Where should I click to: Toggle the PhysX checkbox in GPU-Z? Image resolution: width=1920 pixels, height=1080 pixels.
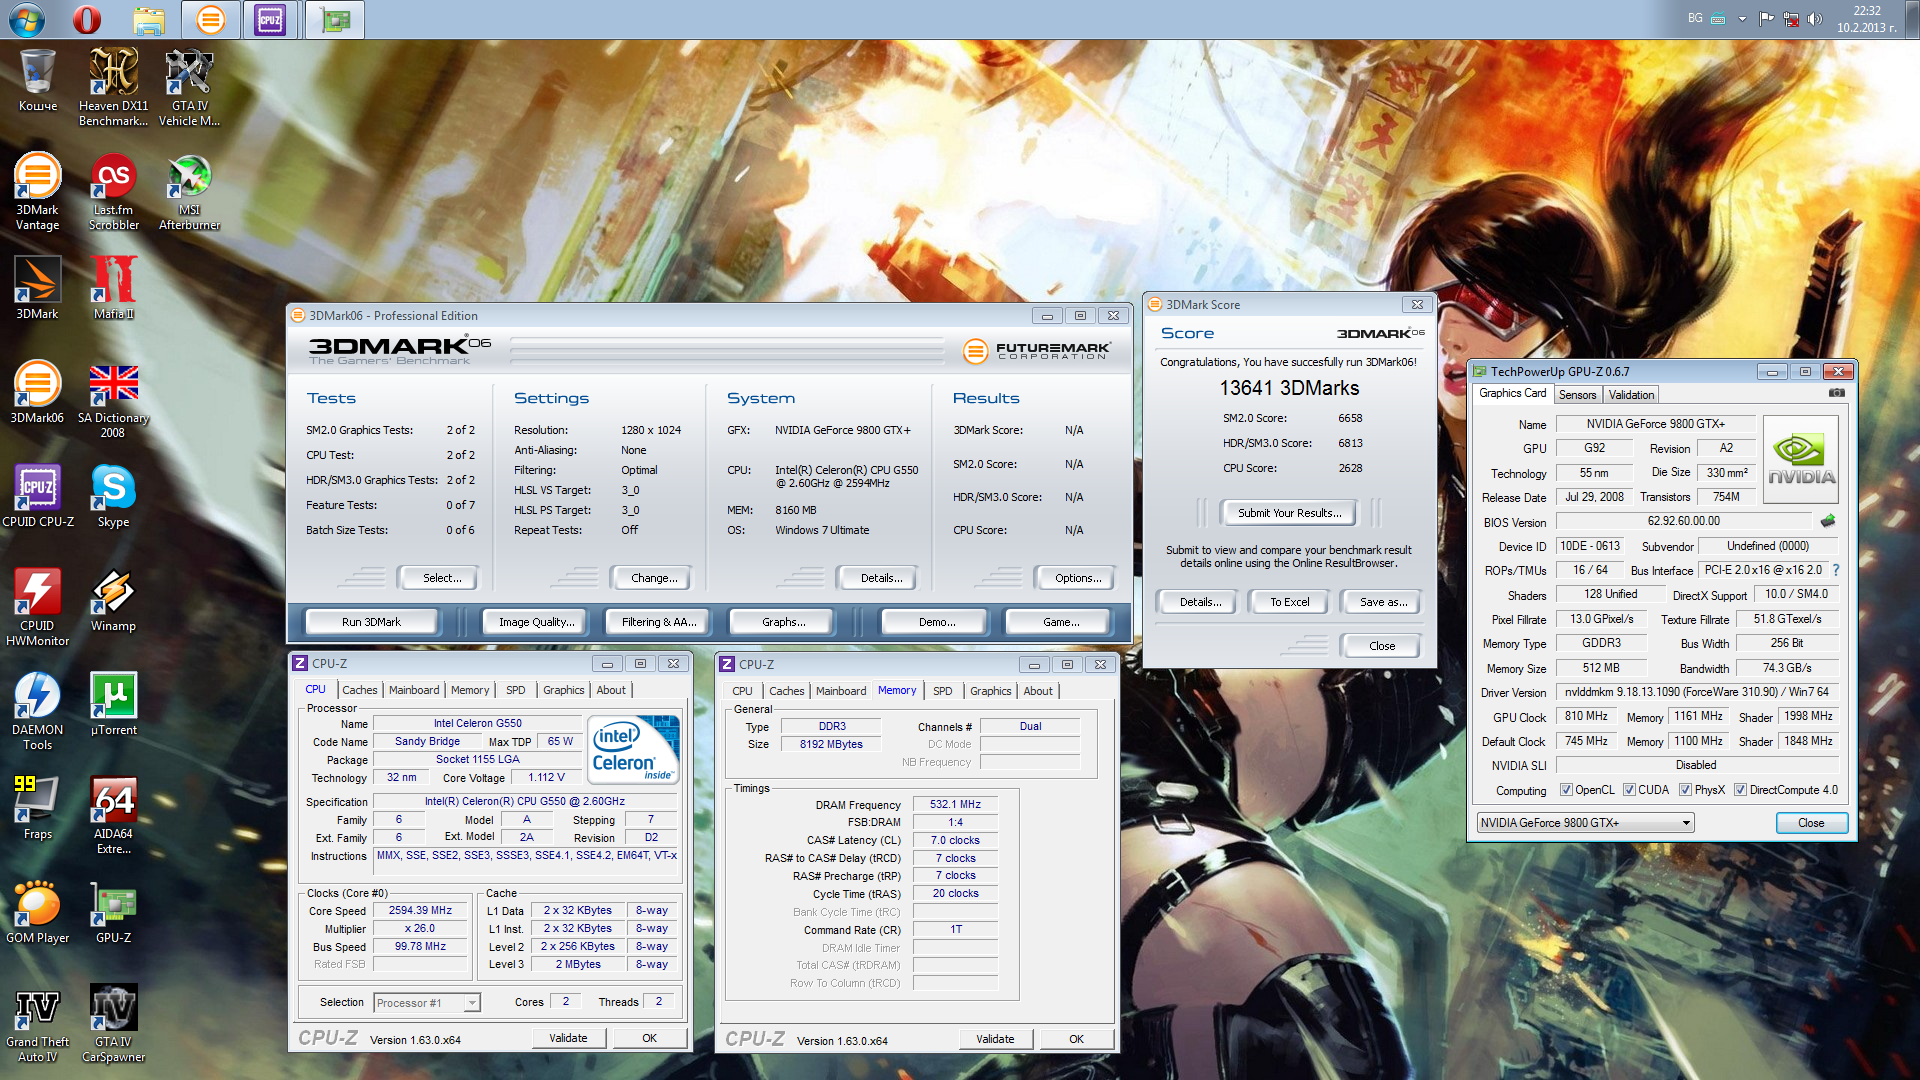[1685, 790]
